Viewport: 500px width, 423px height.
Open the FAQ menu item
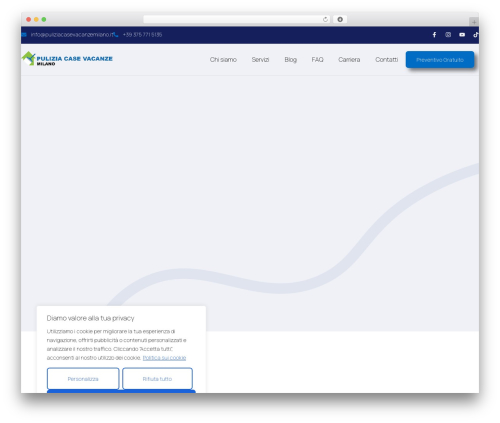317,60
